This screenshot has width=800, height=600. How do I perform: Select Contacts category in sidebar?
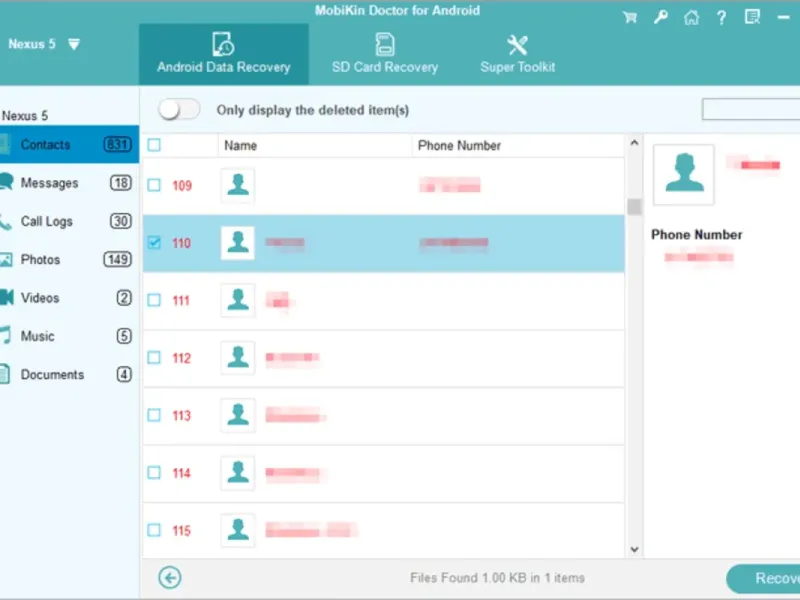(69, 144)
